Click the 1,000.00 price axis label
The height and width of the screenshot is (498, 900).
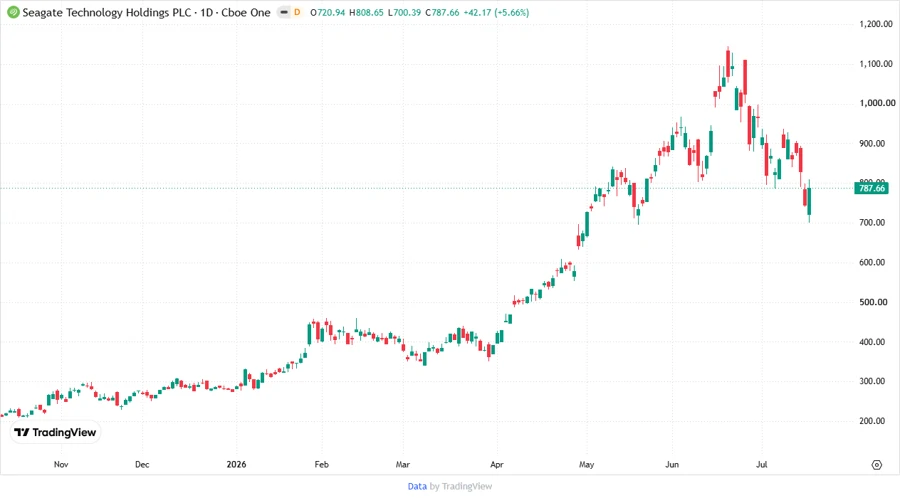coord(877,103)
